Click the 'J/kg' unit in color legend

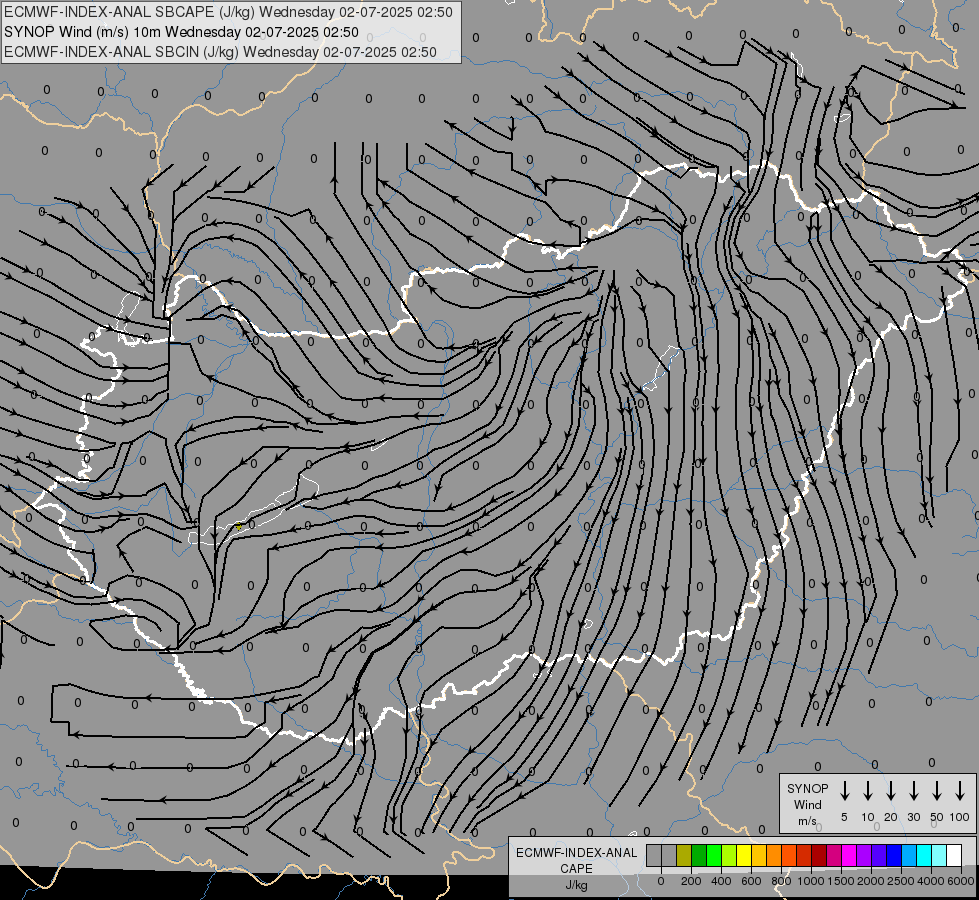(x=576, y=885)
